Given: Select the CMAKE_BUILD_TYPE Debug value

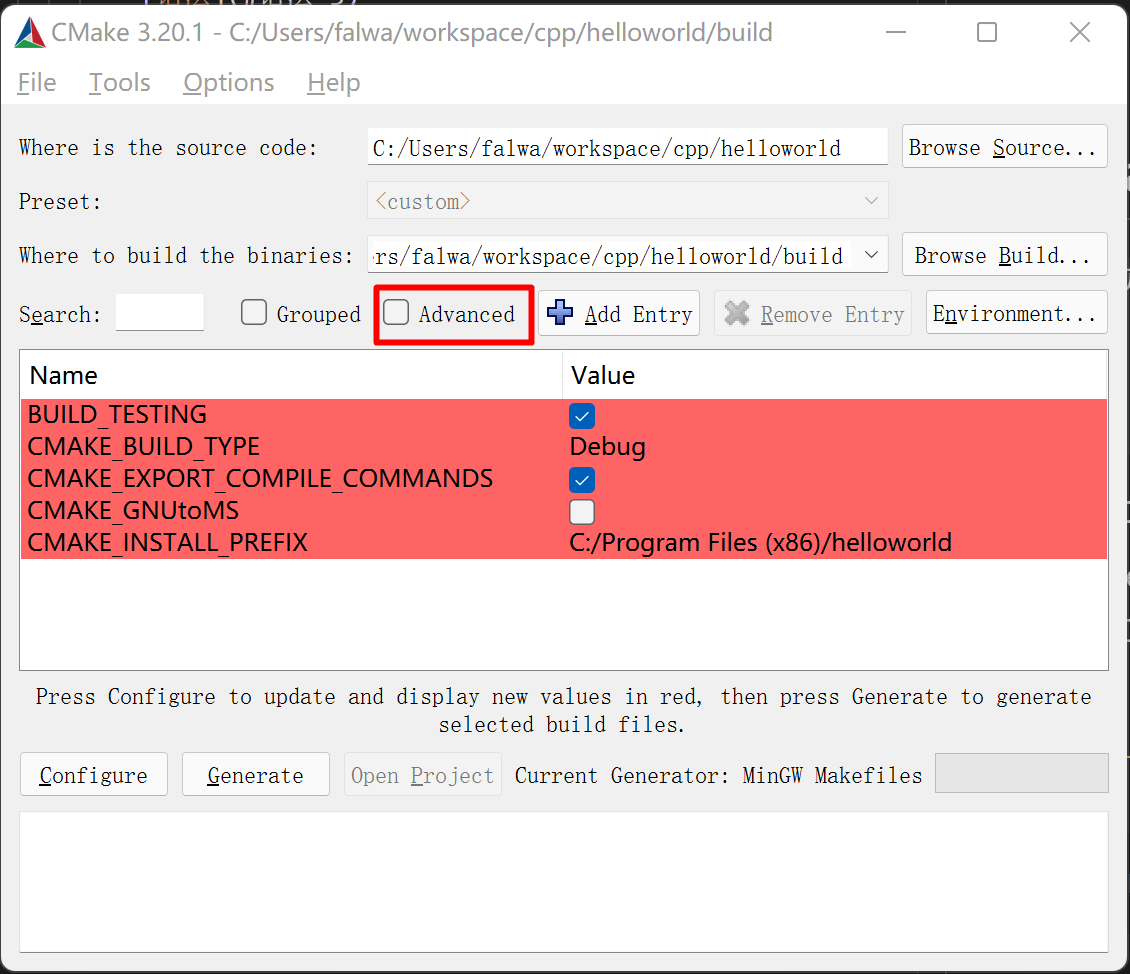Looking at the screenshot, I should click(608, 447).
